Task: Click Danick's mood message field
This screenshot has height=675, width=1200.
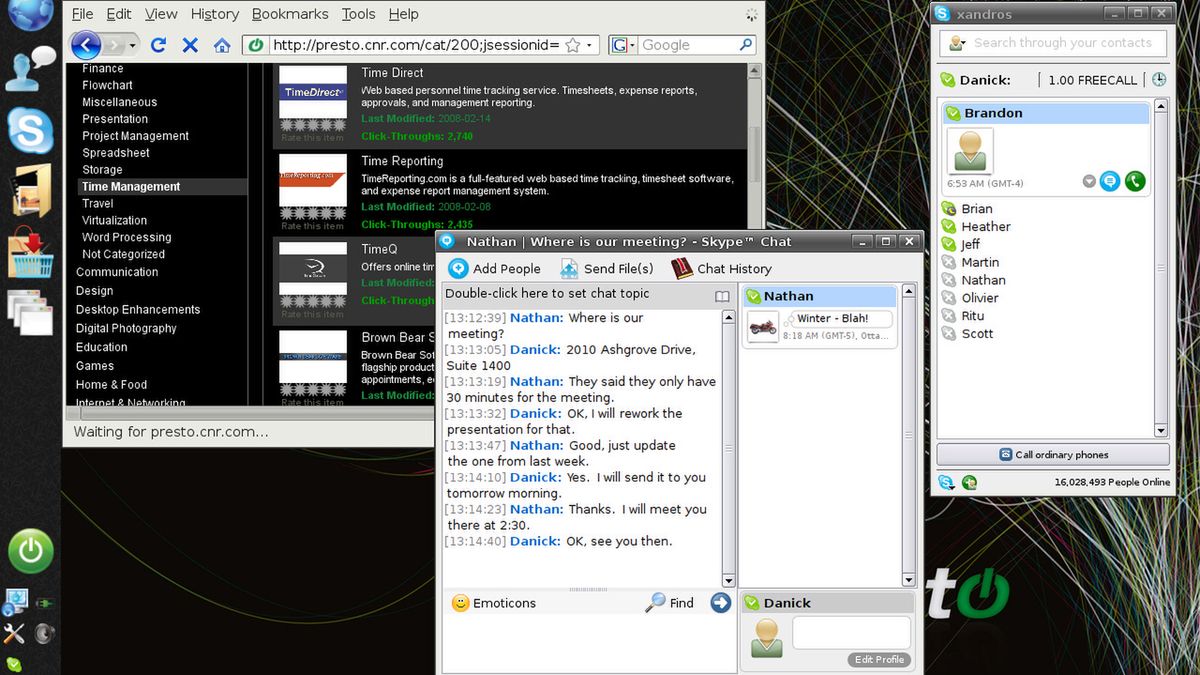Action: click(851, 632)
